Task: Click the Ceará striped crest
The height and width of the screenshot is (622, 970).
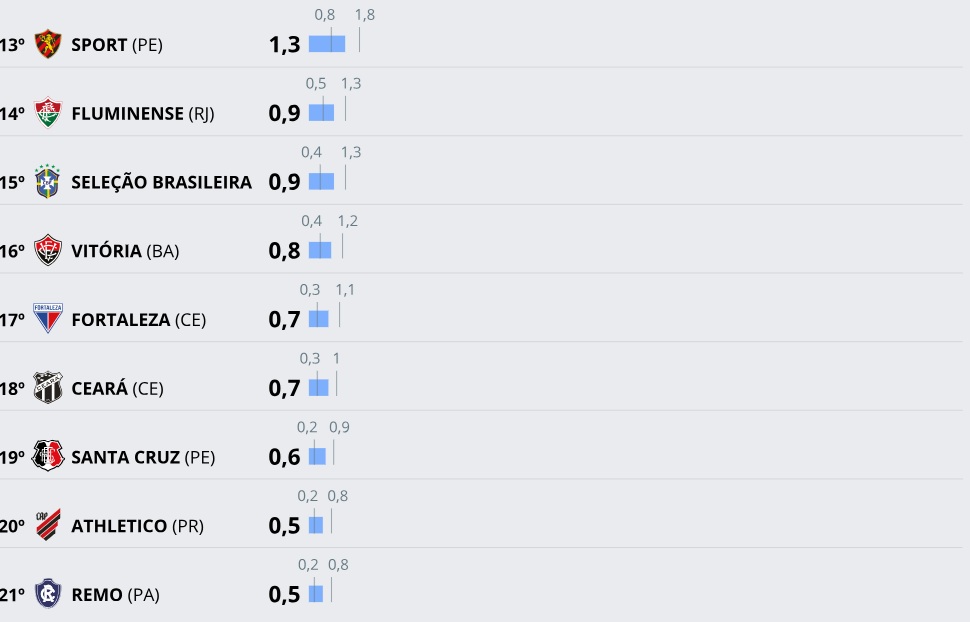Action: coord(48,387)
